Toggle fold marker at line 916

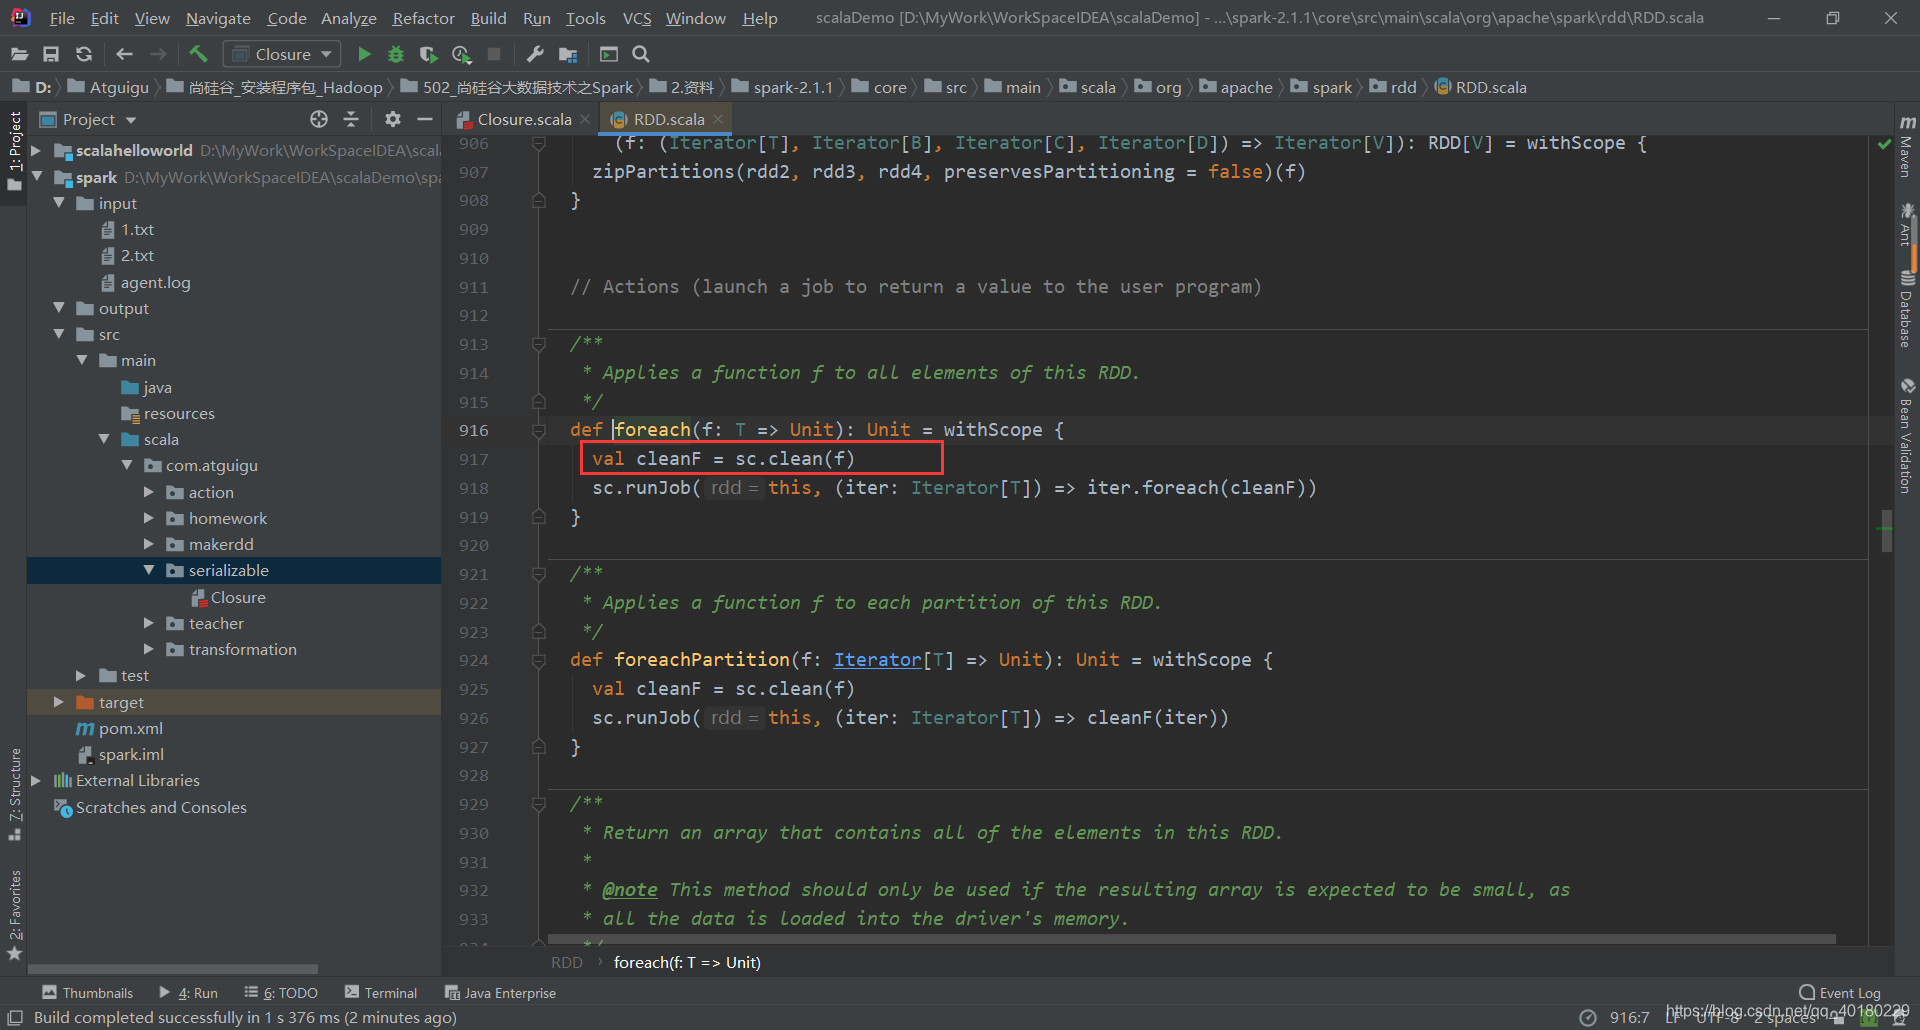click(539, 430)
